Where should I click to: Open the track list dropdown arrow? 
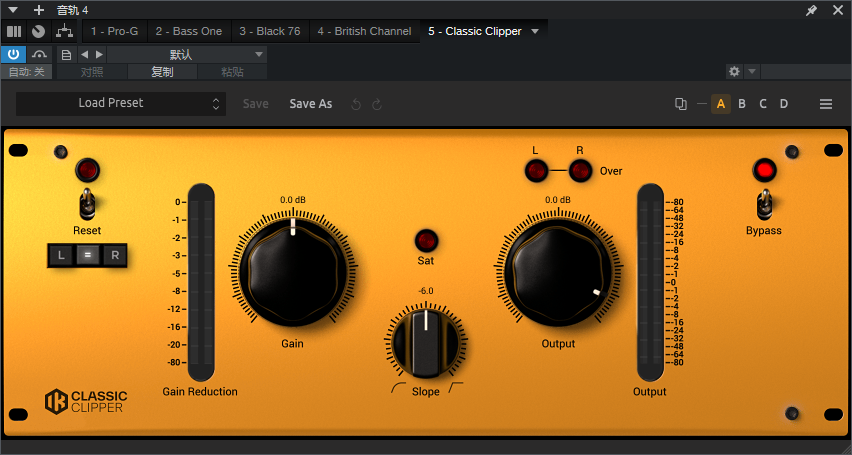coord(13,10)
